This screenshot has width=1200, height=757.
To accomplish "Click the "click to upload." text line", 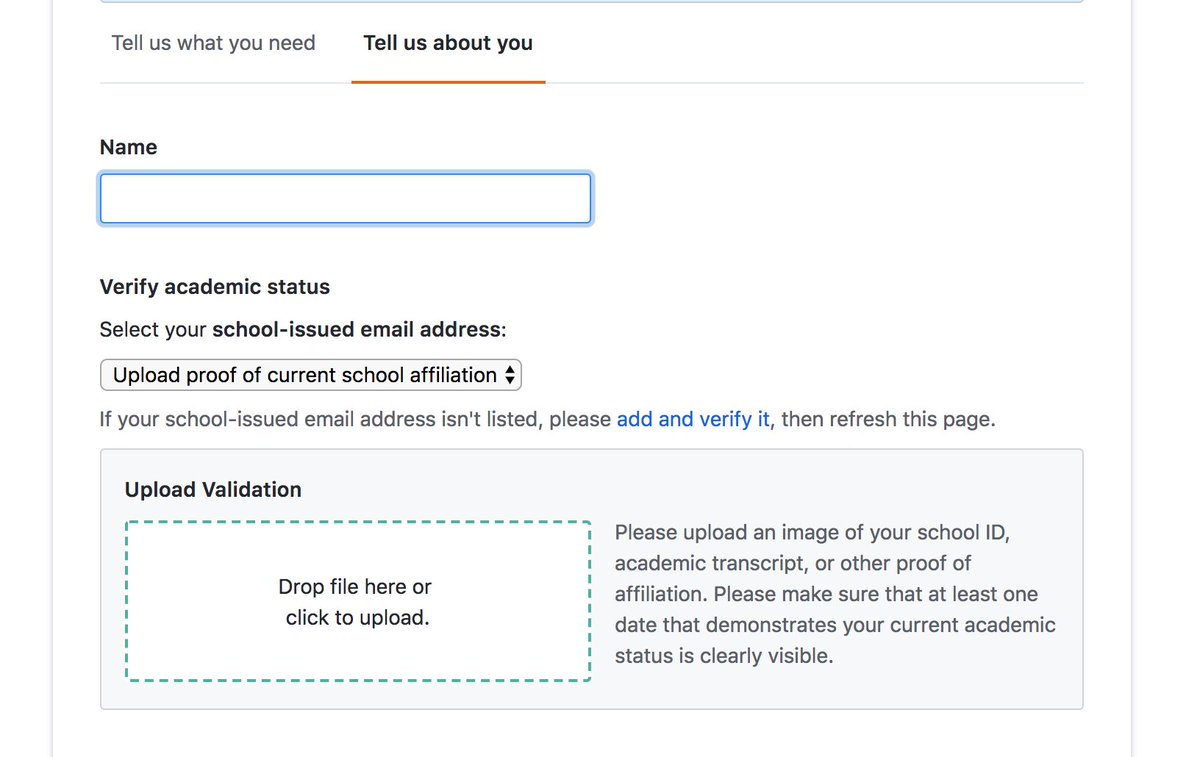I will click(x=358, y=618).
